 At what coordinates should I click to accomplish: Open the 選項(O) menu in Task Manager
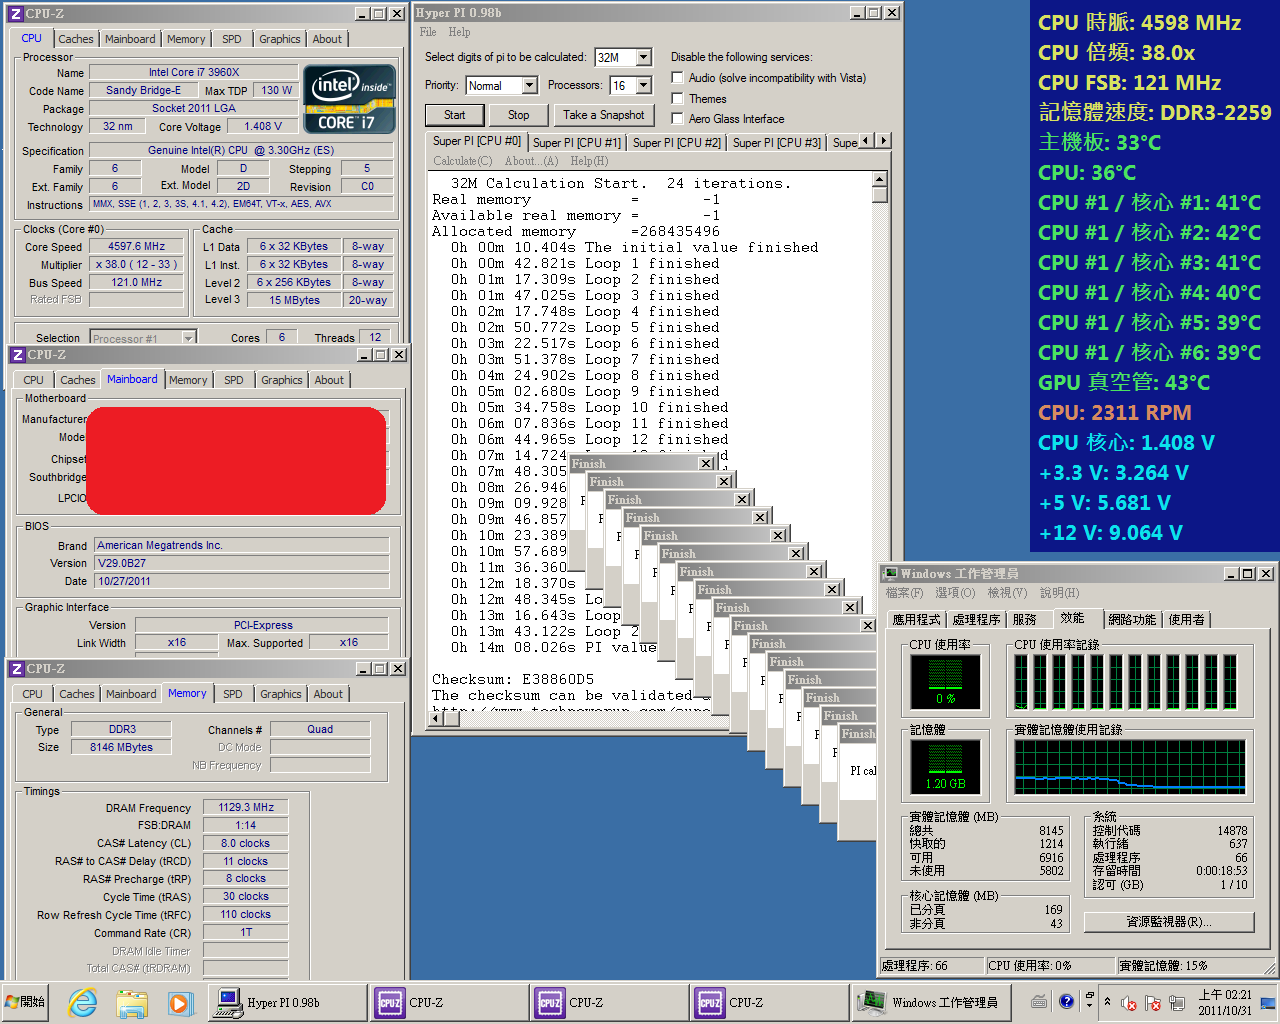(955, 593)
